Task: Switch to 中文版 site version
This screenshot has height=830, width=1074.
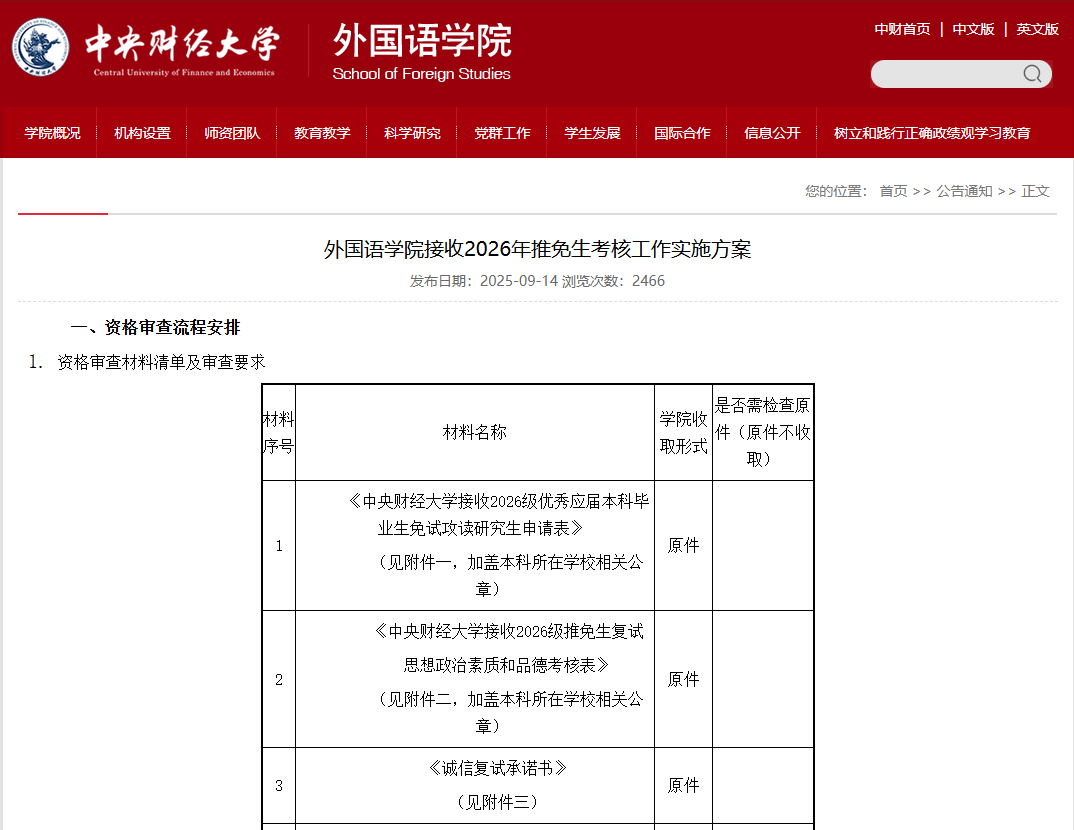Action: pyautogui.click(x=973, y=29)
